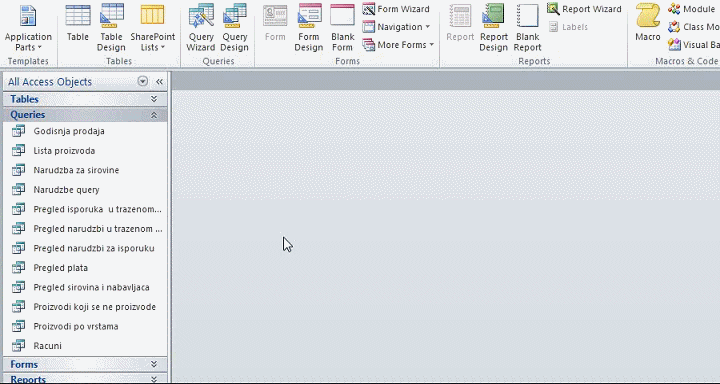Launch the Report Wizard
Viewport: 720px width, 384px height.
(x=584, y=9)
